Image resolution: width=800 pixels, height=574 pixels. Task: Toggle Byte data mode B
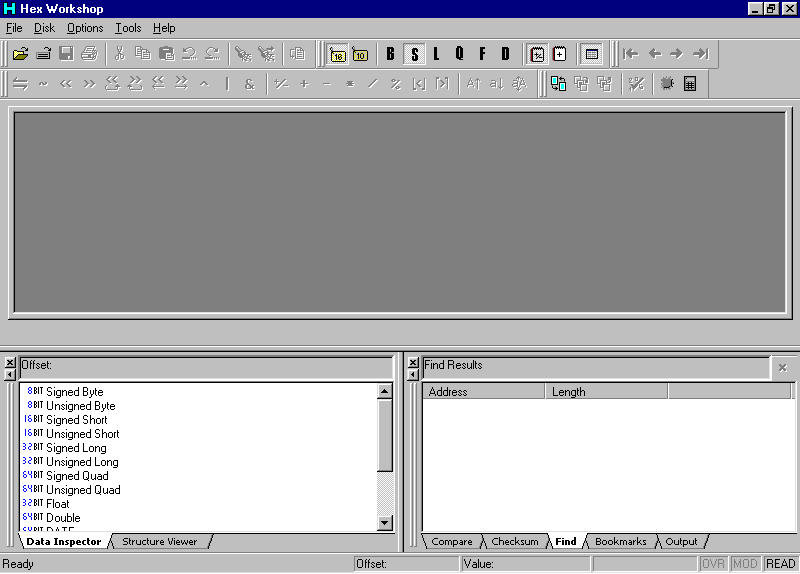390,54
